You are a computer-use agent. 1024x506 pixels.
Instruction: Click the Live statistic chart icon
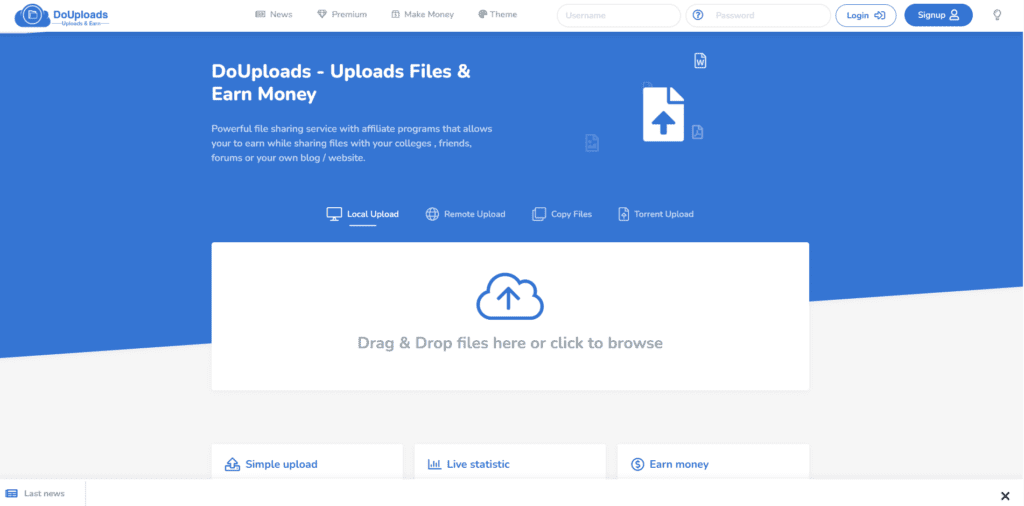[434, 464]
